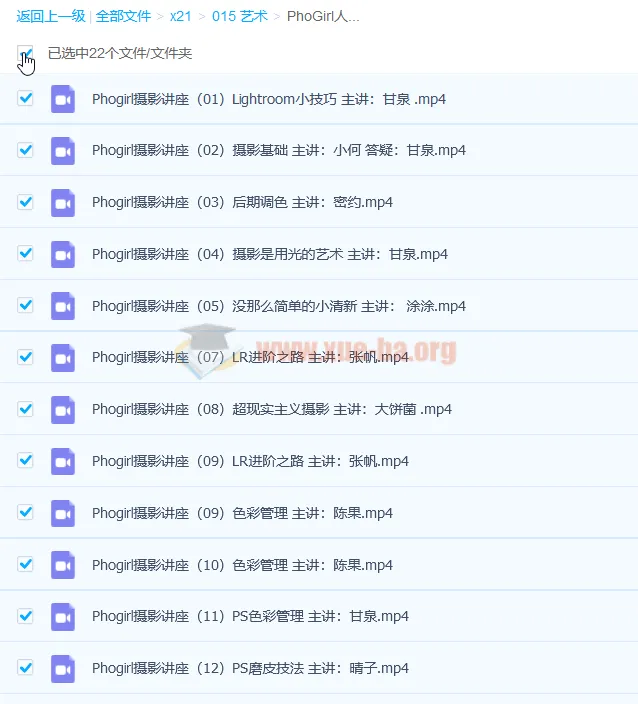Open file (09) 色彩管理 主讲：陈果.mp4
638x704 pixels.
(x=242, y=513)
